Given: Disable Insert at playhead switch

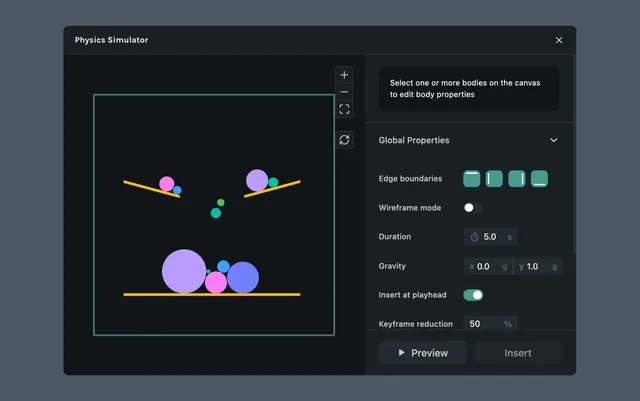Looking at the screenshot, I should point(473,295).
